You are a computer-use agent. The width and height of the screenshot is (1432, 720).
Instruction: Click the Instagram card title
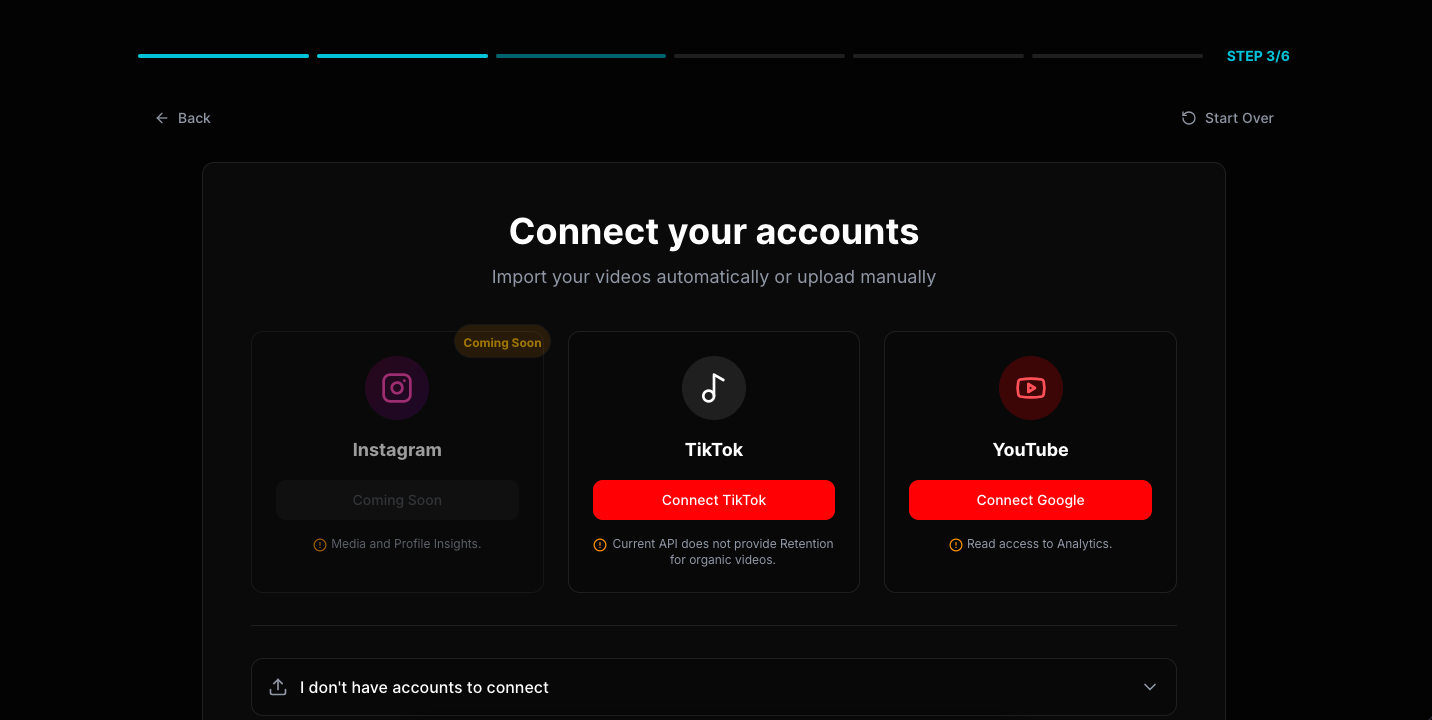click(x=397, y=450)
